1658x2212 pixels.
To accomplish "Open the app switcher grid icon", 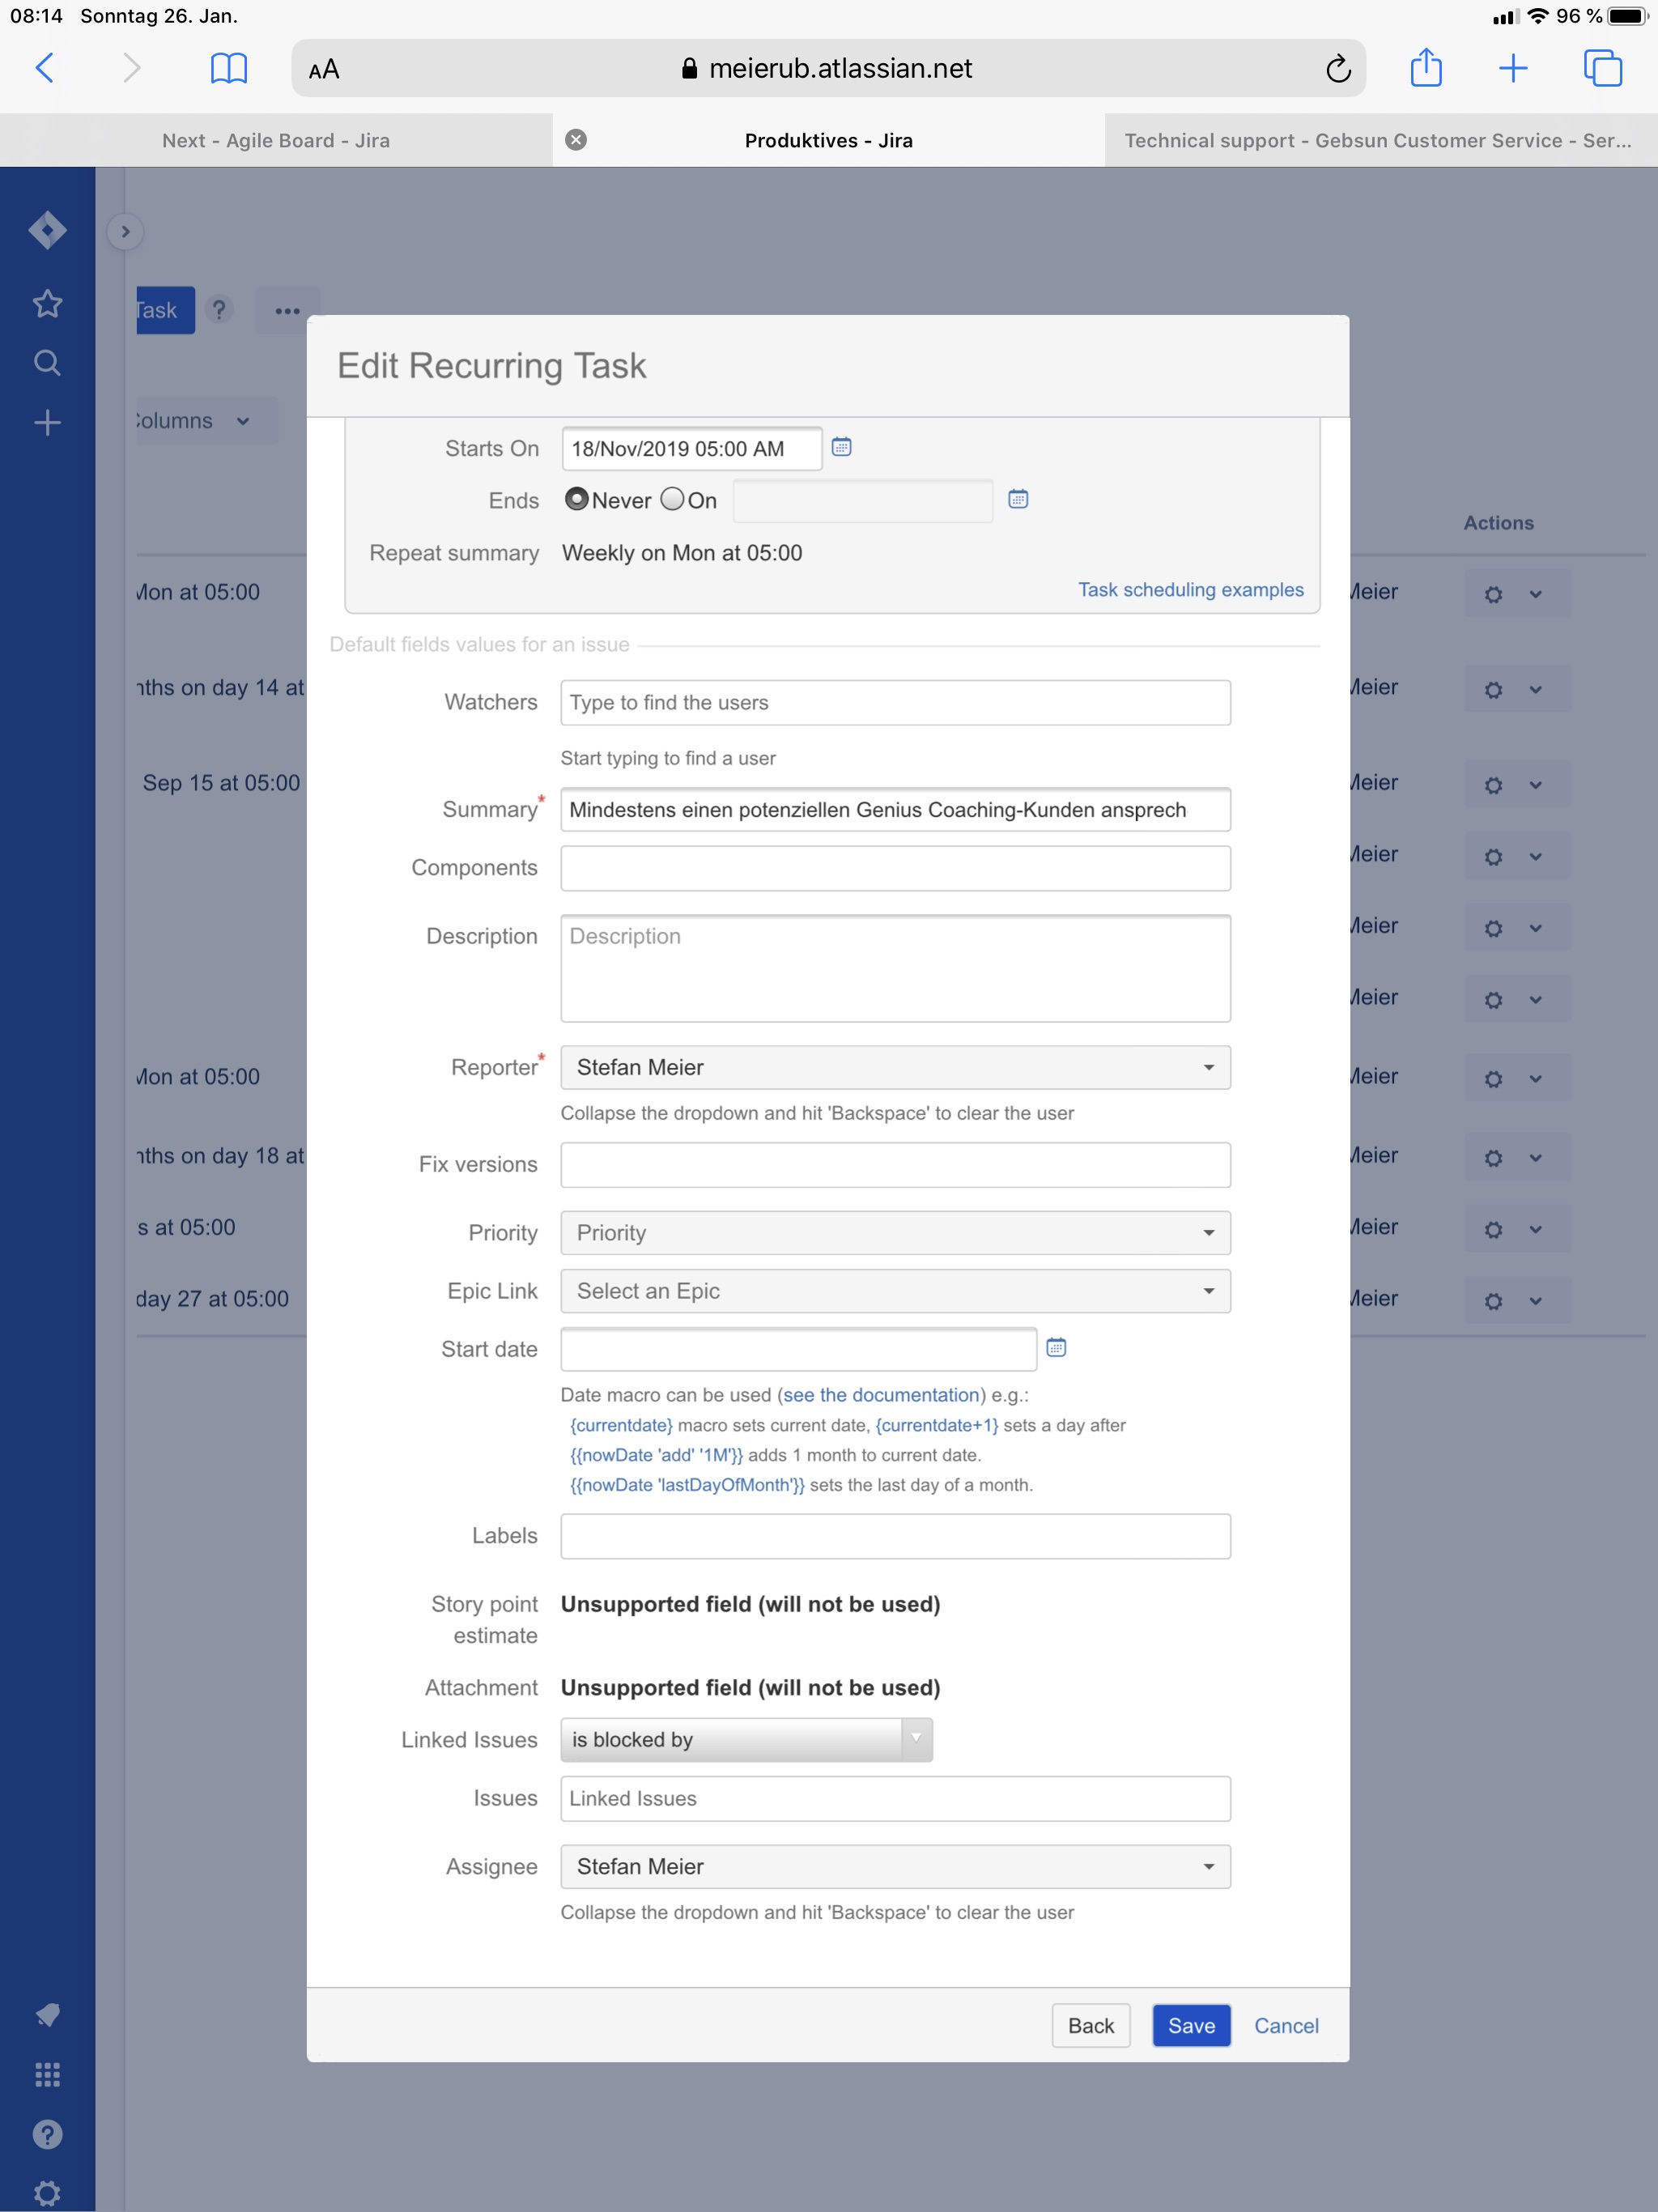I will [x=47, y=2074].
